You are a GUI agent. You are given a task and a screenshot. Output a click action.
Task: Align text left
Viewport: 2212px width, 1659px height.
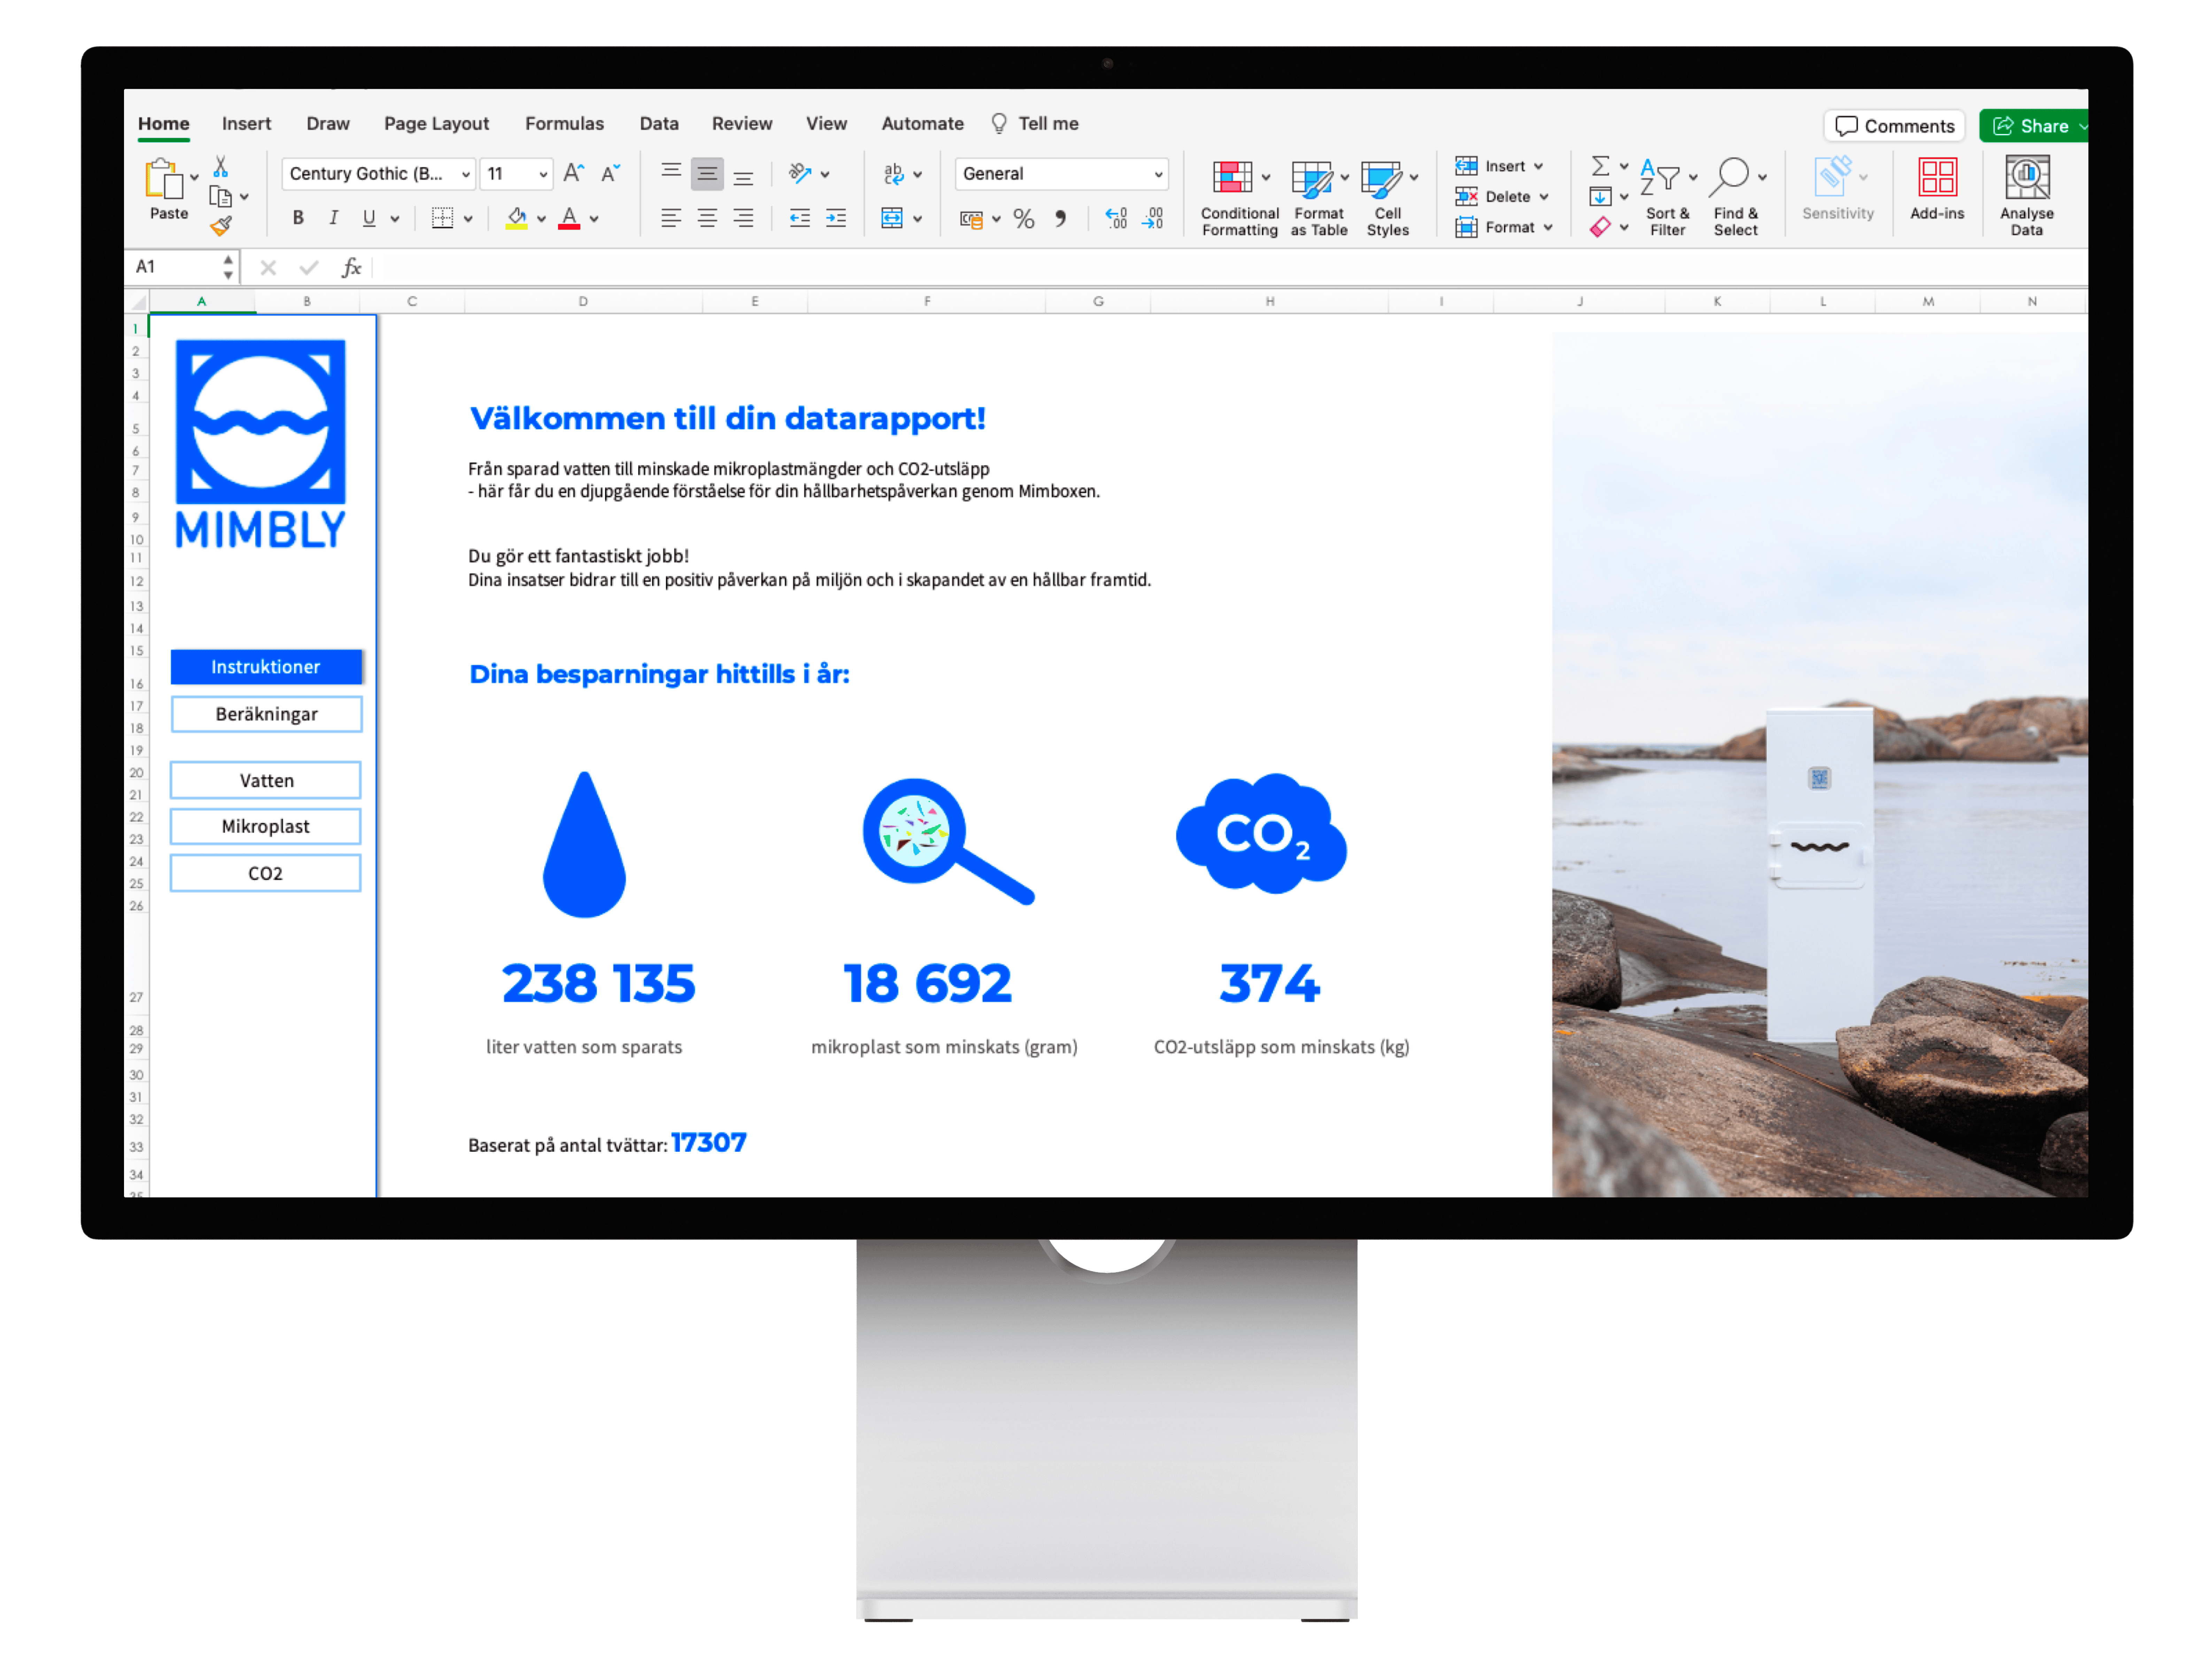coord(671,218)
